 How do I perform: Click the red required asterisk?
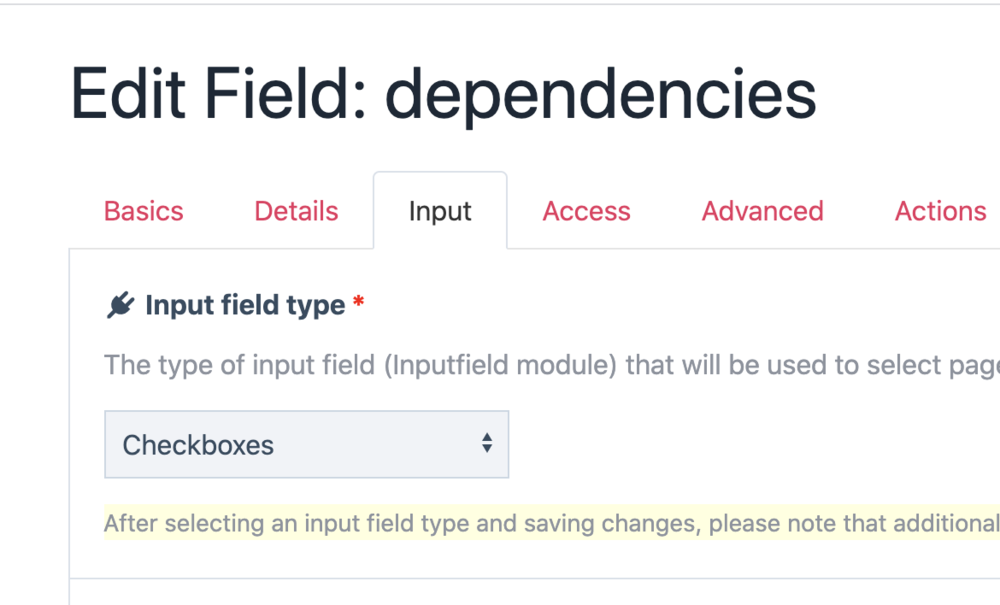pos(359,304)
